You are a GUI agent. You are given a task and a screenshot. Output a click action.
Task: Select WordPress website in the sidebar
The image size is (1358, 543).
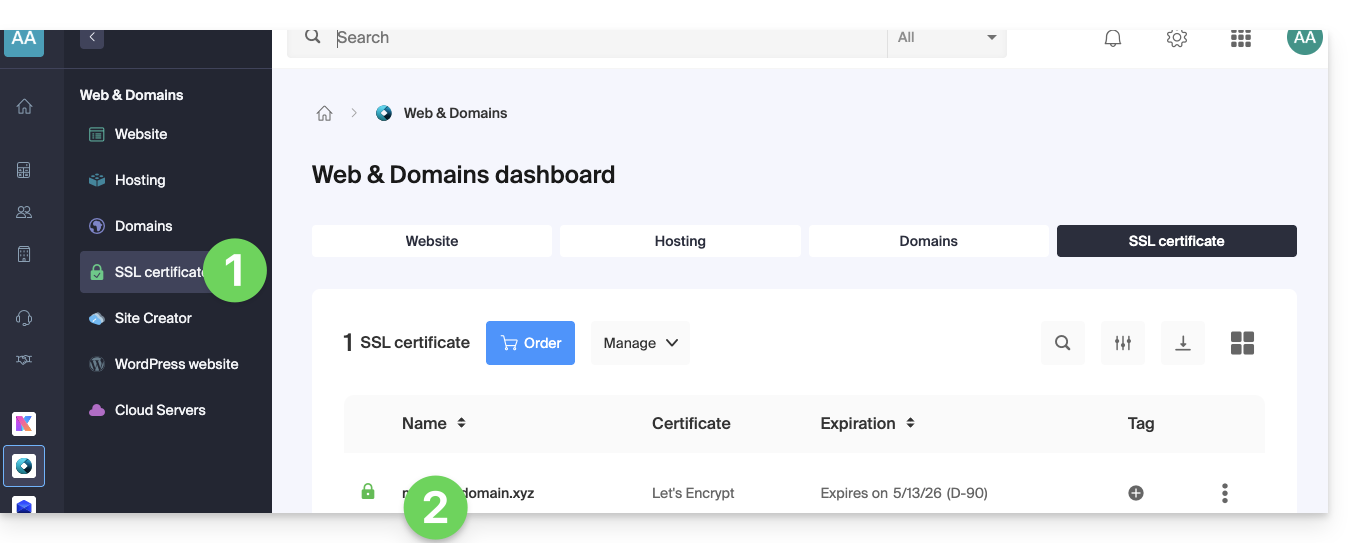[x=176, y=364]
